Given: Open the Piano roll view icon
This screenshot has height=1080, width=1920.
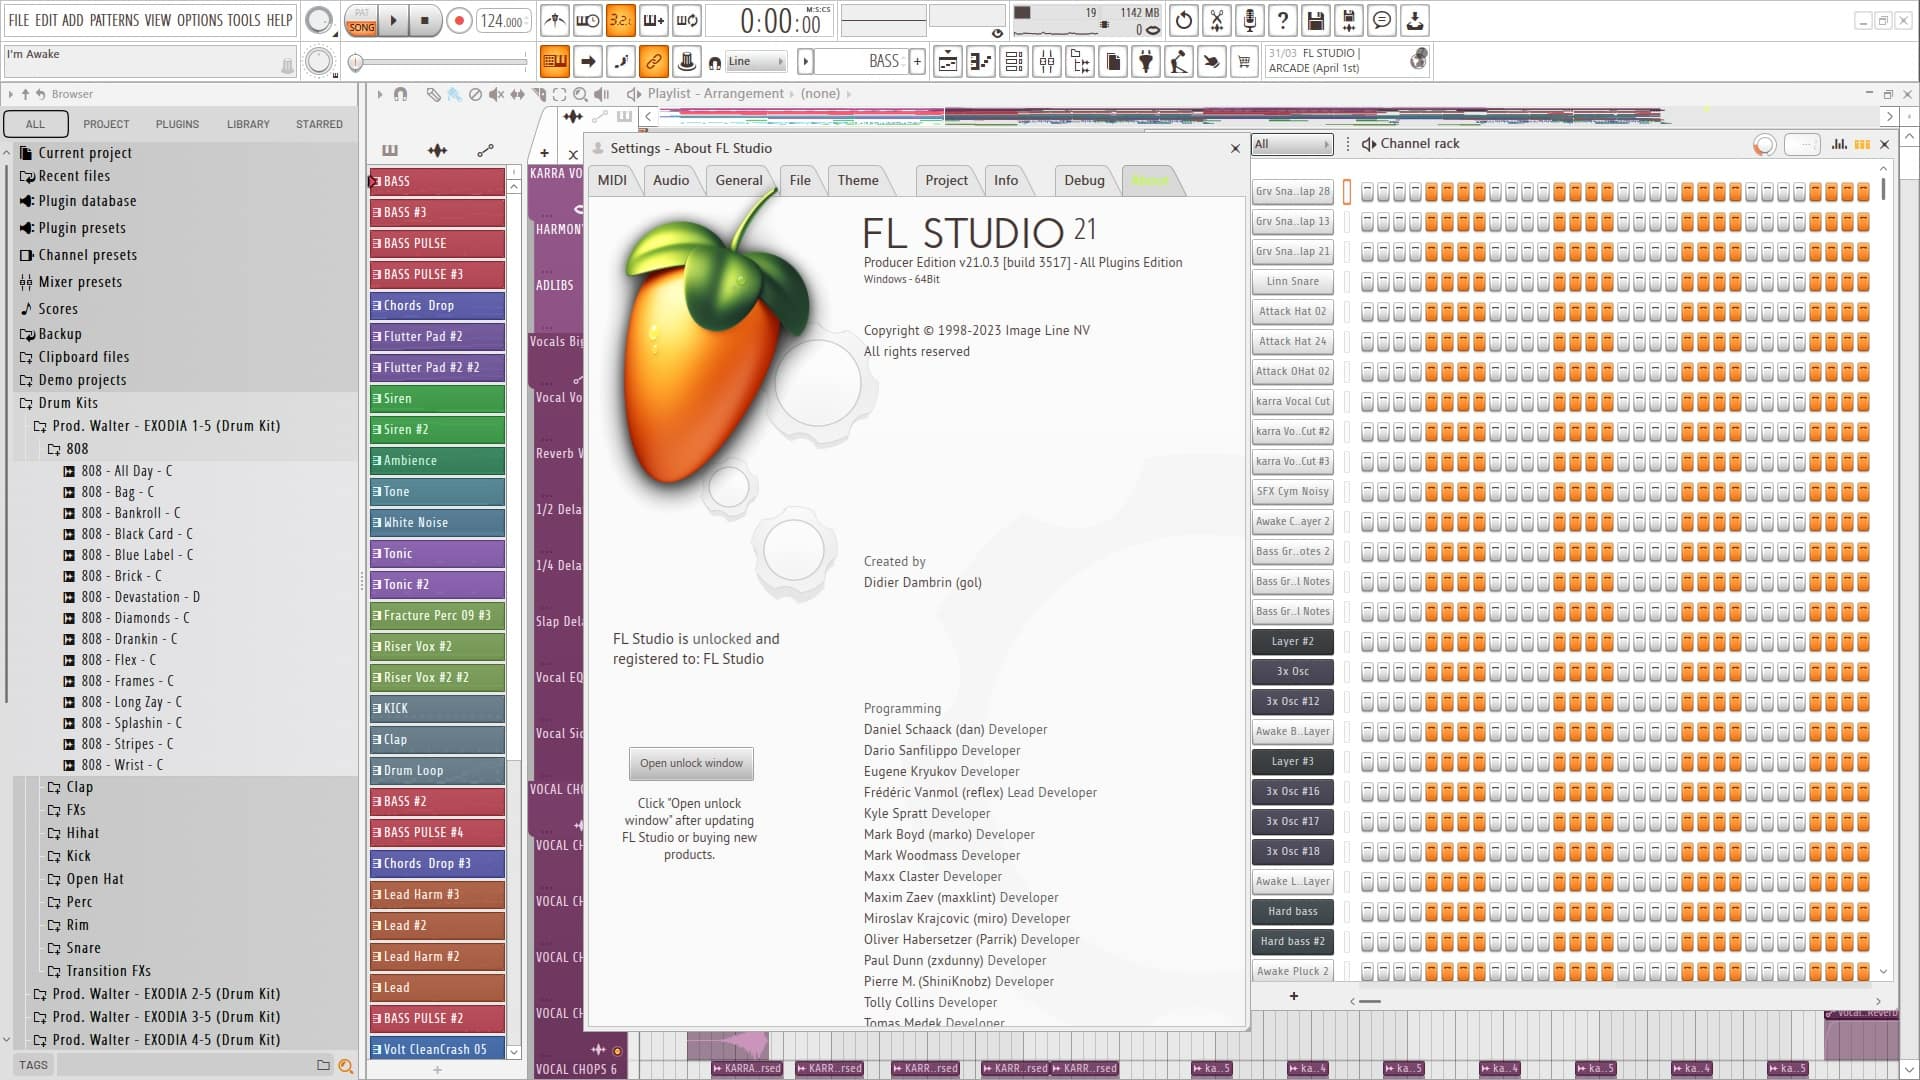Looking at the screenshot, I should point(981,62).
